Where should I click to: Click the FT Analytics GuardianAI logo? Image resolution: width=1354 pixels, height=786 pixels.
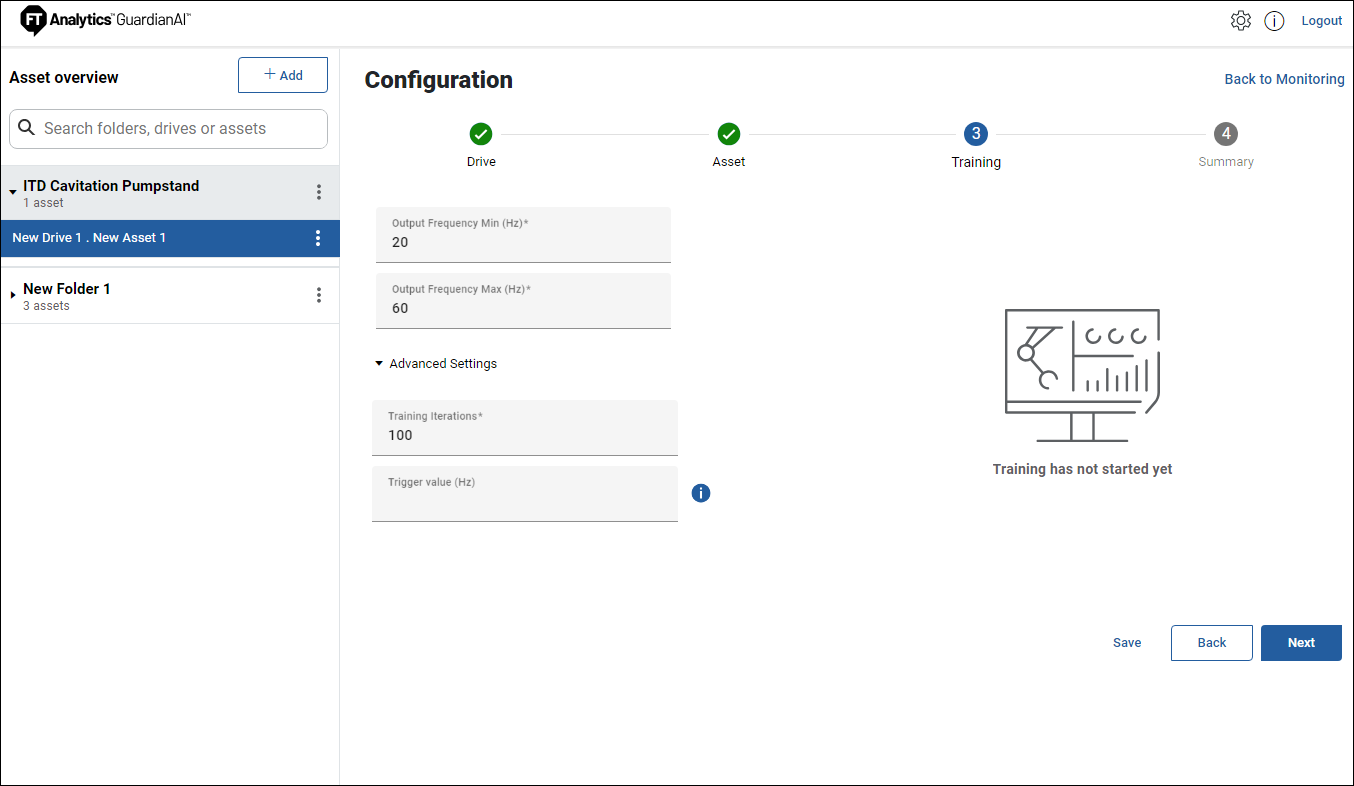point(105,20)
